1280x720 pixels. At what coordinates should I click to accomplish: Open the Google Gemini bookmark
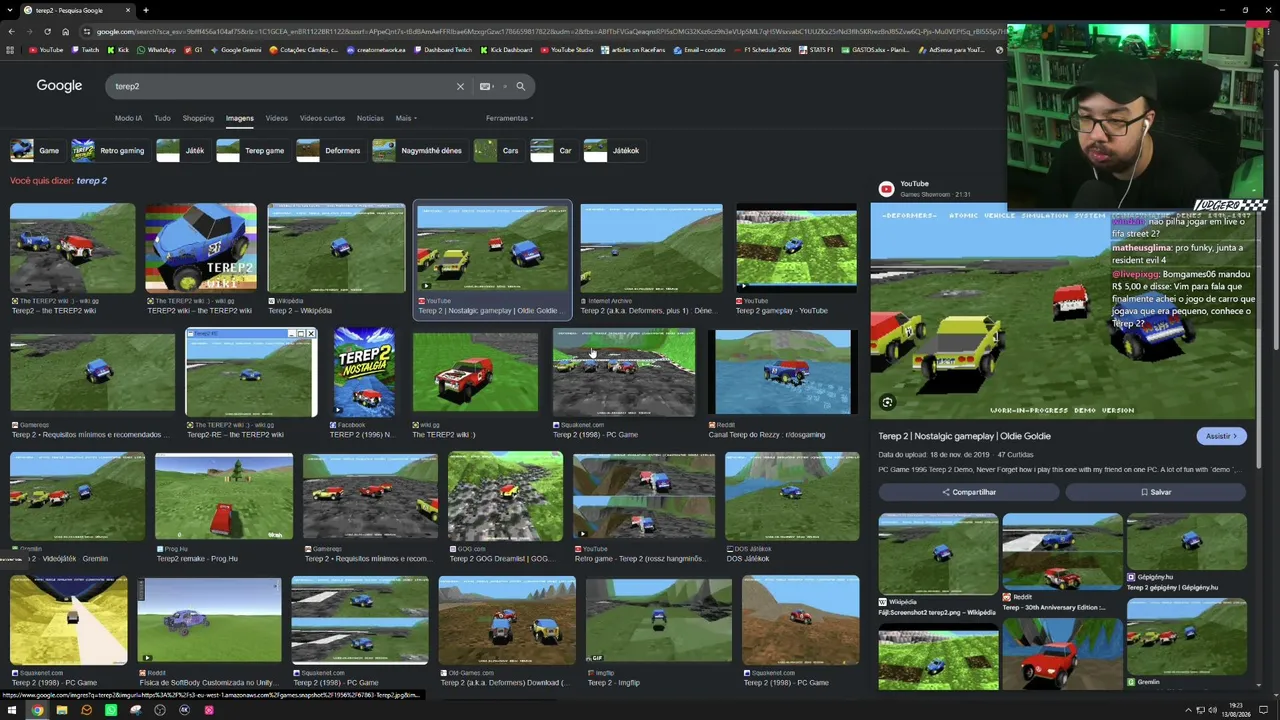pyautogui.click(x=235, y=50)
